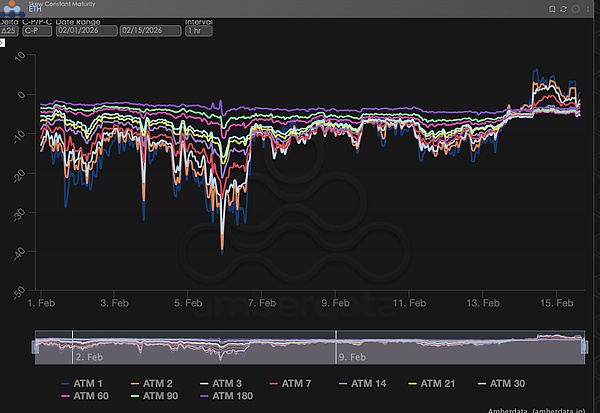Click the end date field 02/15/2026
600x413 pixels.
point(150,30)
